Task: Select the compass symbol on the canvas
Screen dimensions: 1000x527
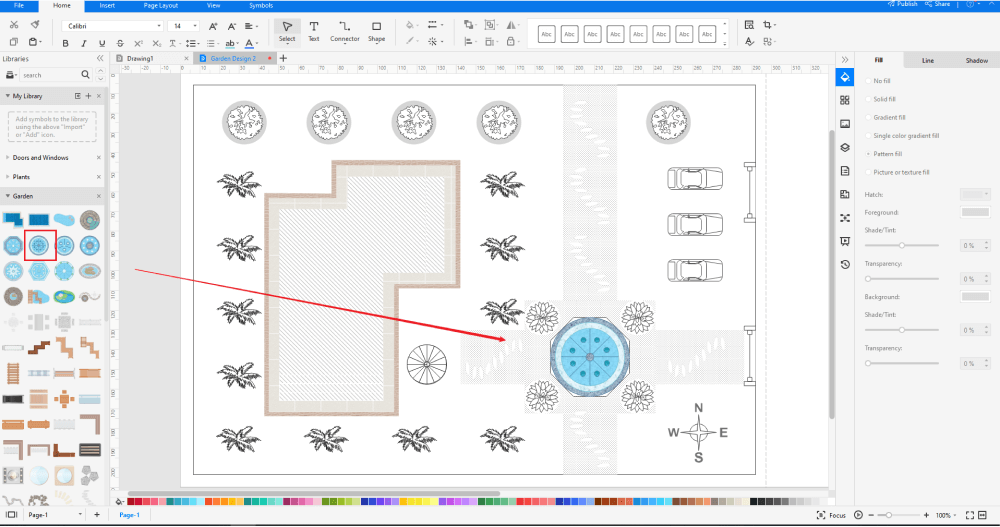Action: (x=698, y=433)
